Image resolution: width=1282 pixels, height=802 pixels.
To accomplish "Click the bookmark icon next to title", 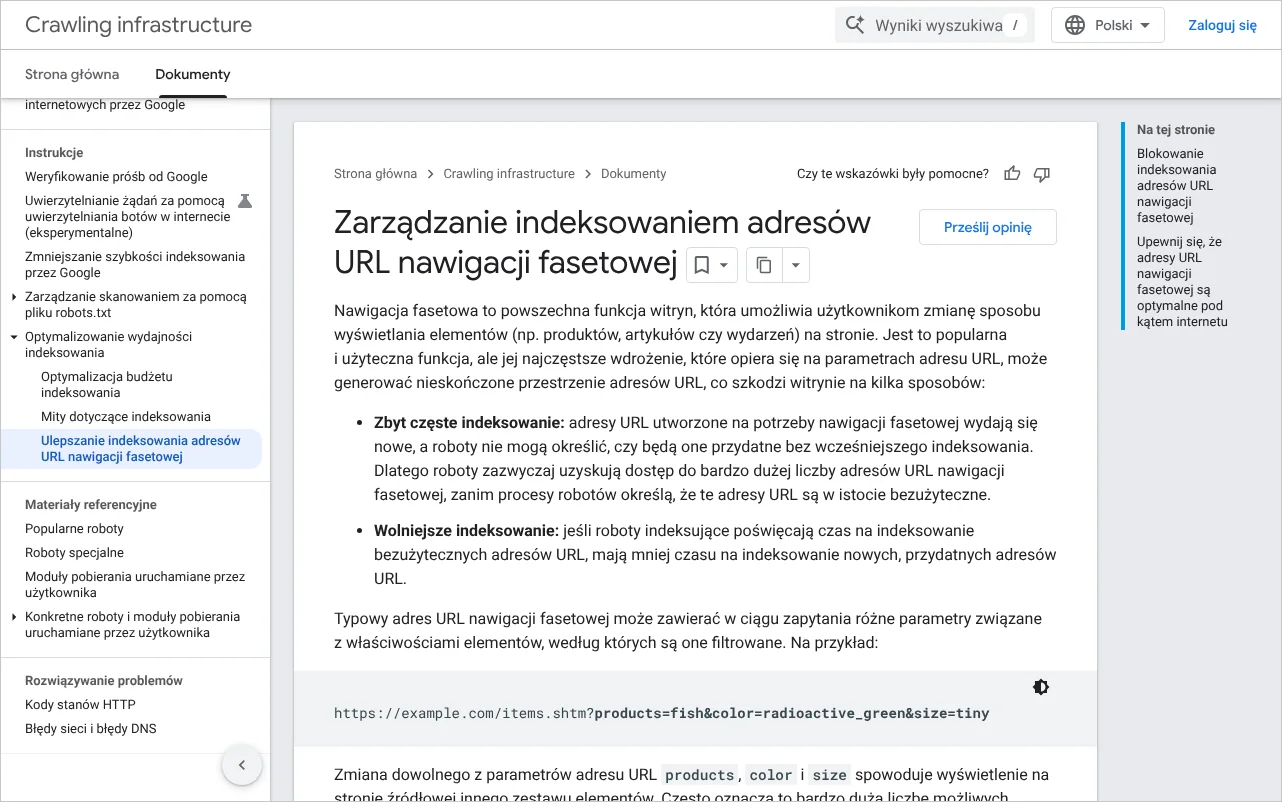I will click(702, 265).
